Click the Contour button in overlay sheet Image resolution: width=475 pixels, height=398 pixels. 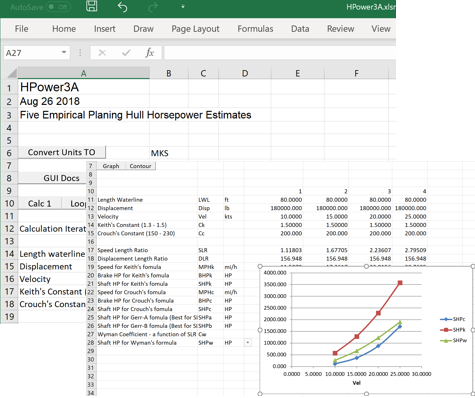tap(140, 166)
